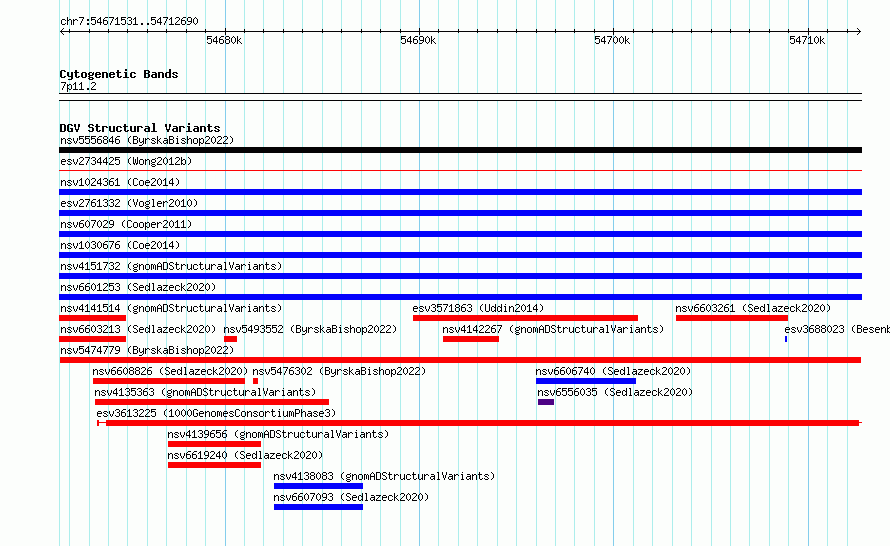Click the blue bar under nsv4151732

pos(460,276)
